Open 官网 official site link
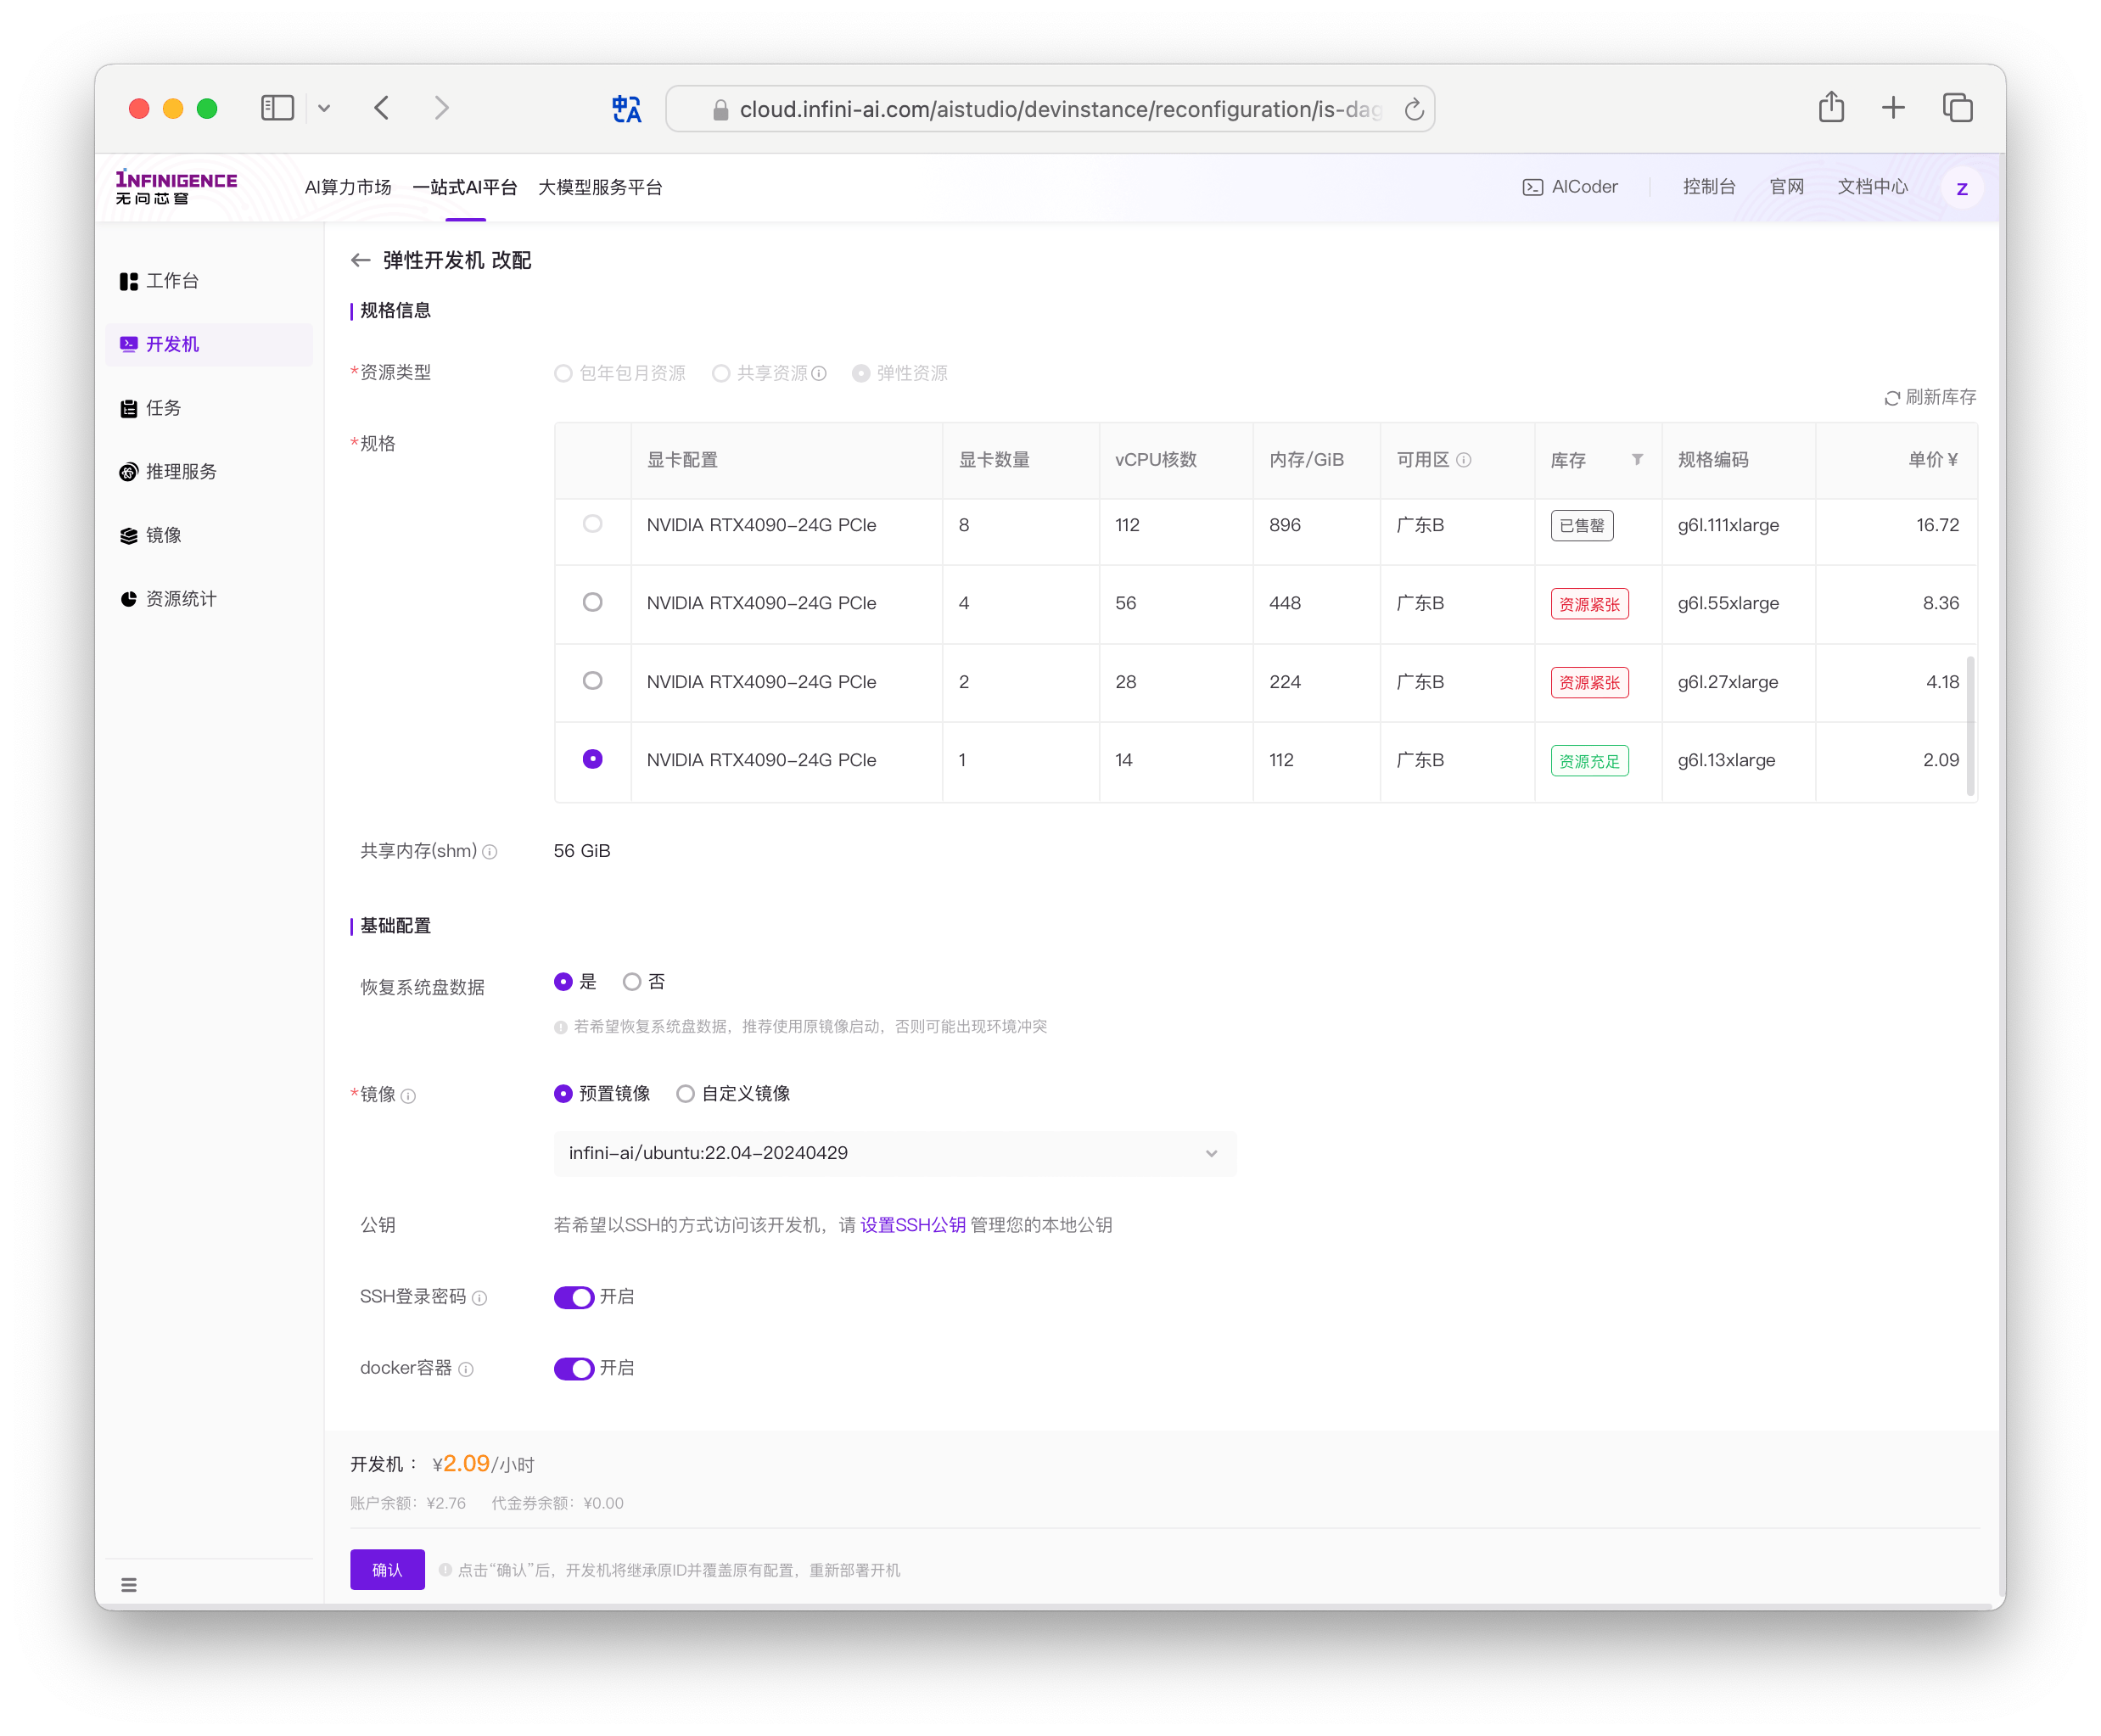The width and height of the screenshot is (2101, 1736). click(x=1785, y=187)
